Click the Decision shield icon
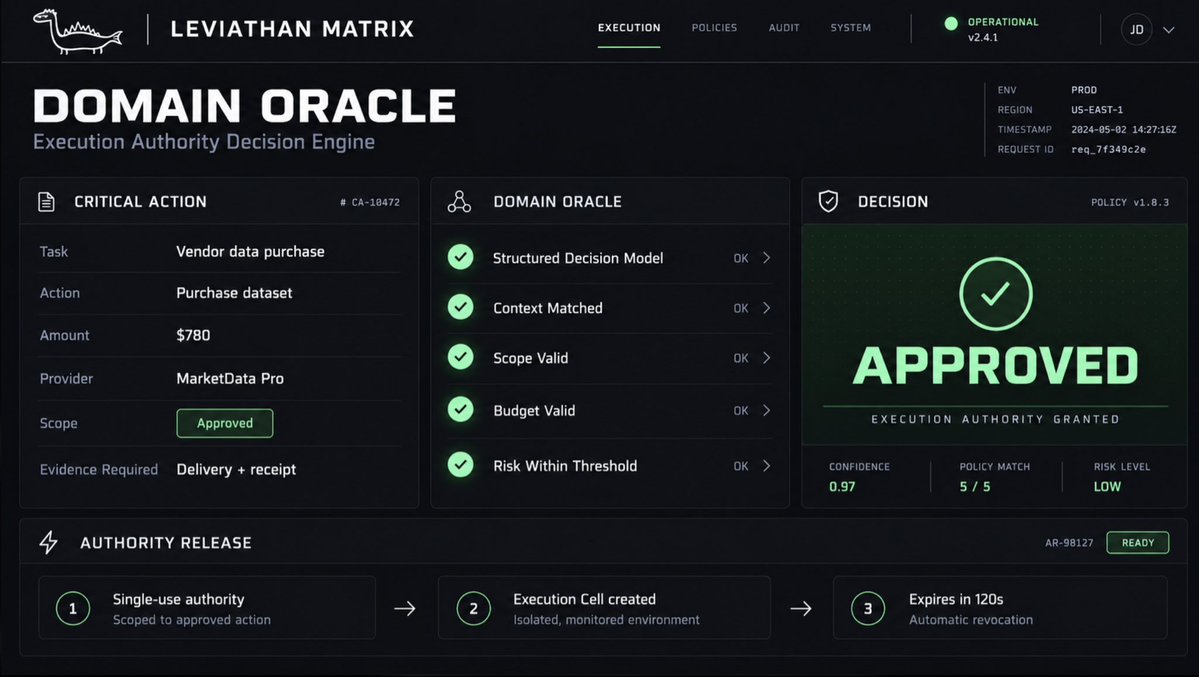This screenshot has height=677, width=1199. click(x=828, y=201)
